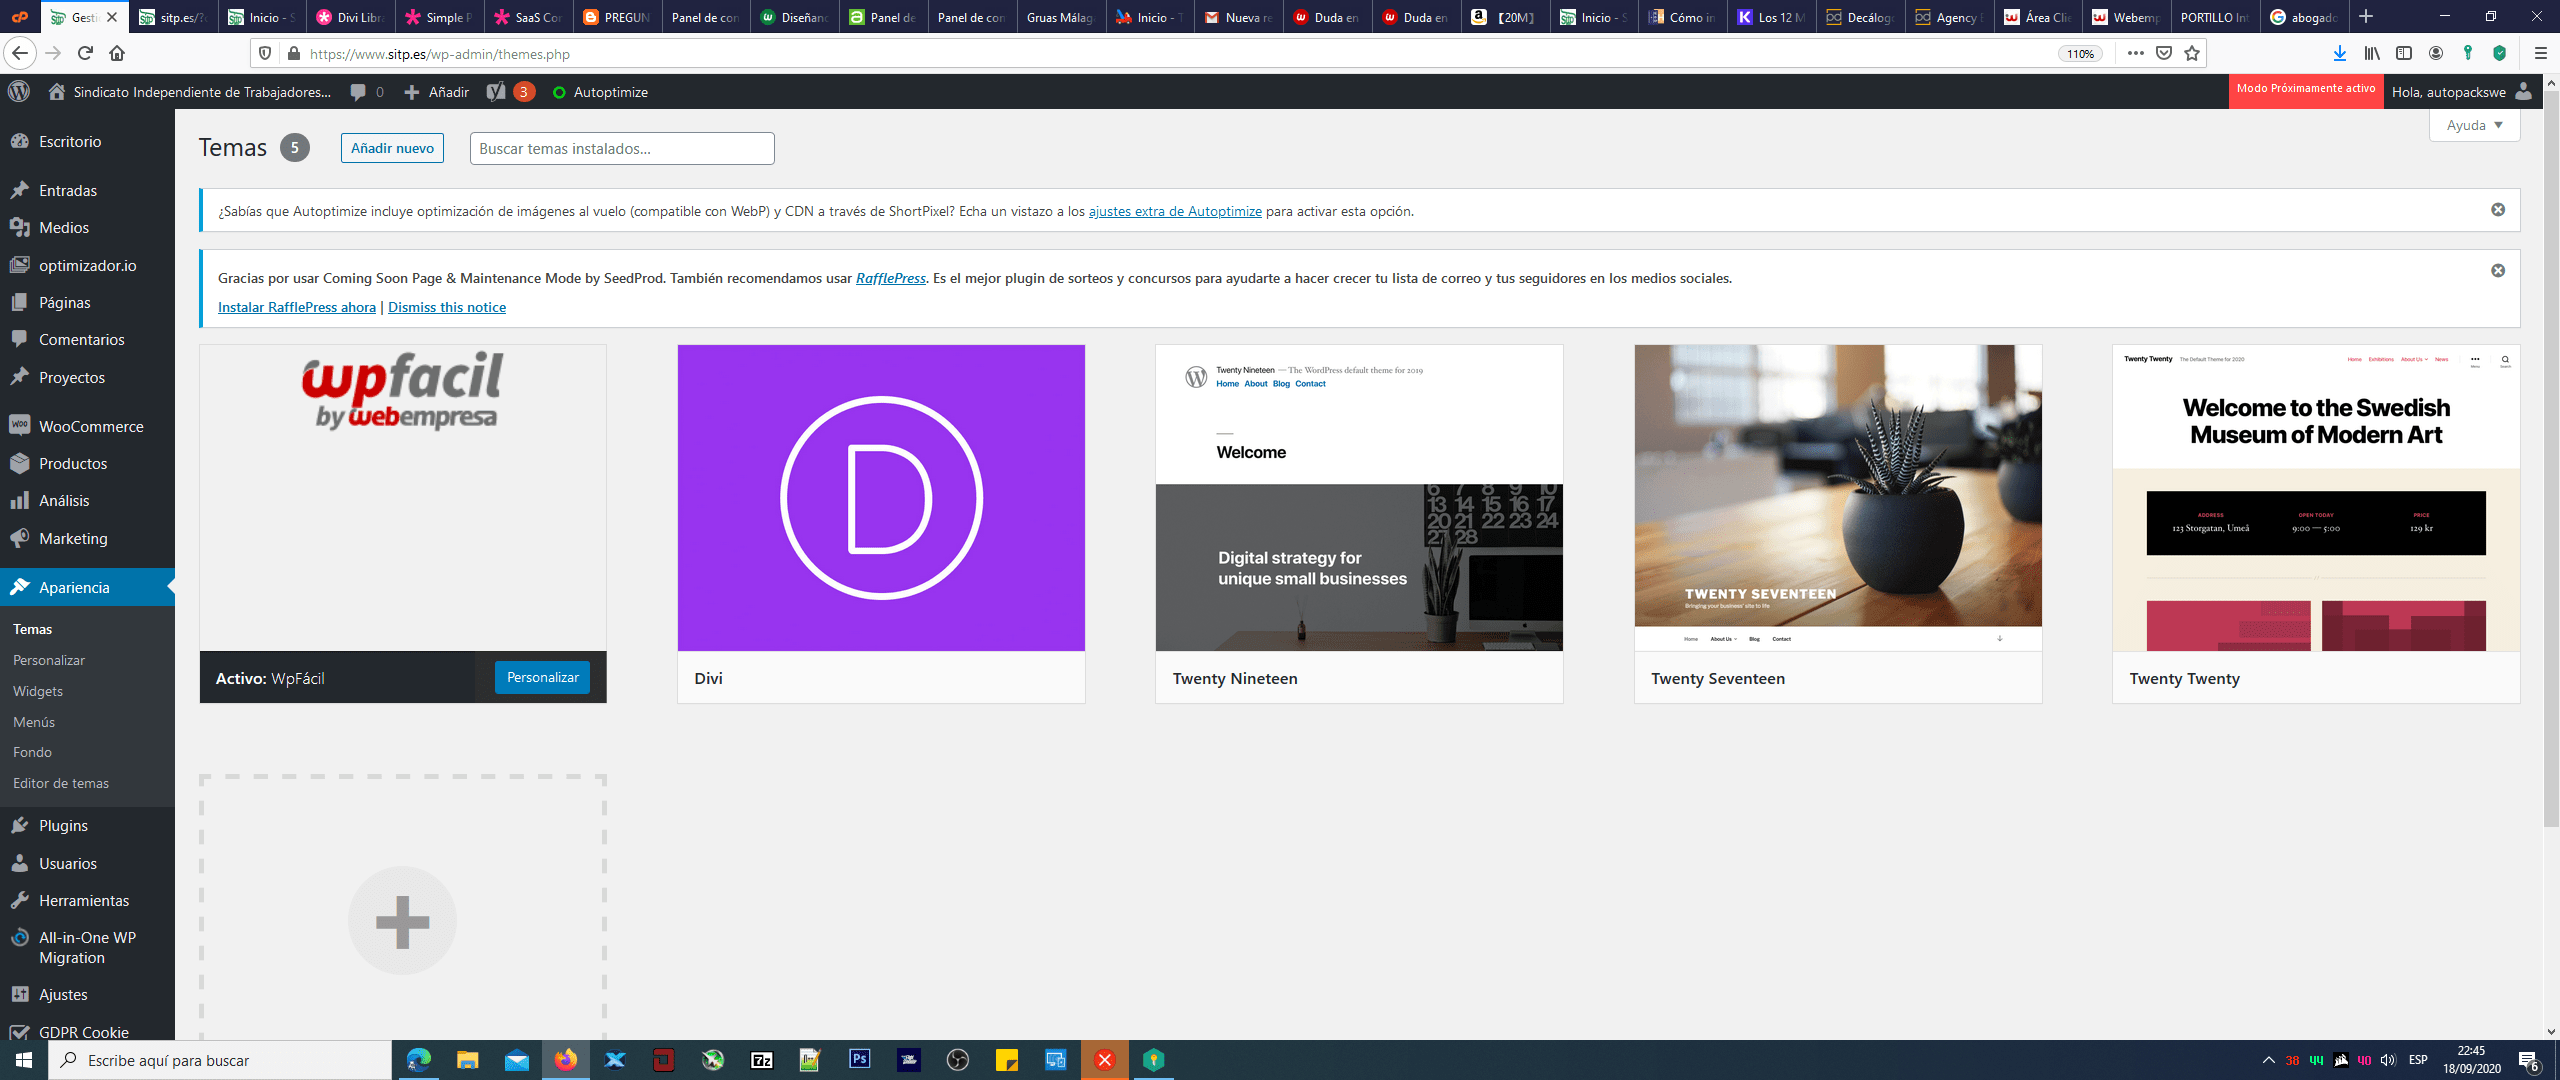Open a new browser tab with plus

(x=2366, y=16)
